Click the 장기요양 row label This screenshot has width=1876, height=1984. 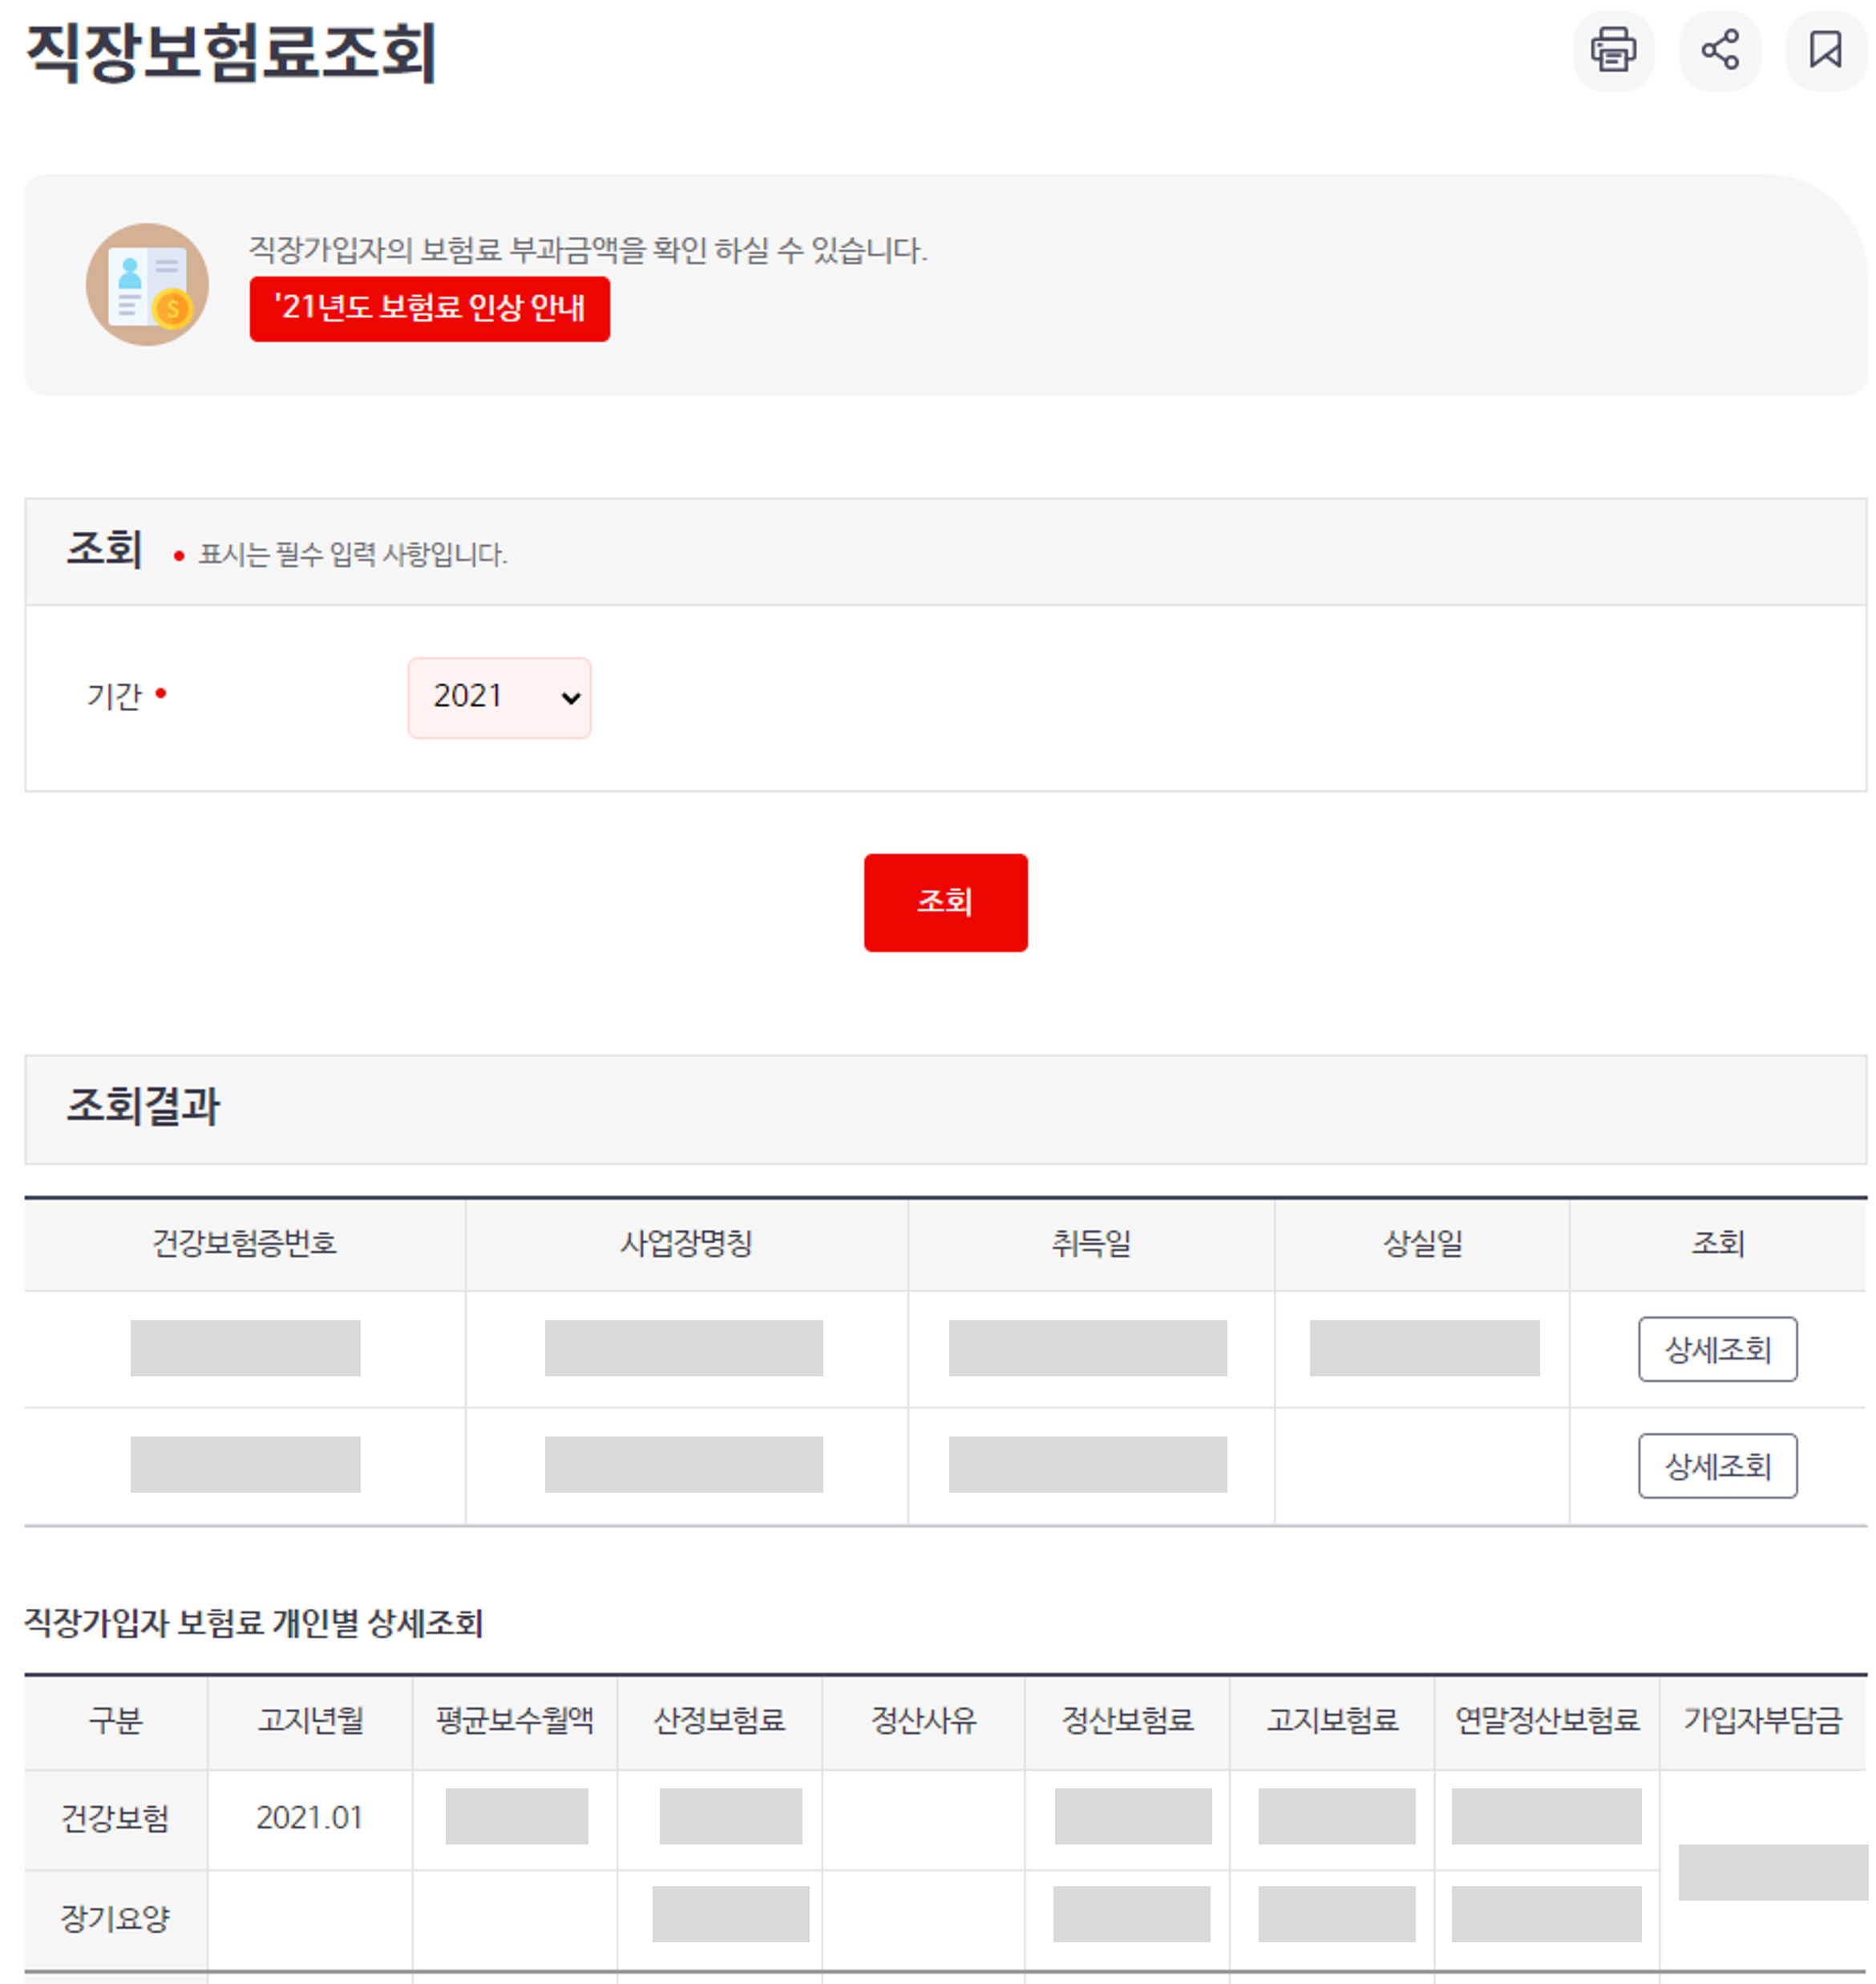pyautogui.click(x=115, y=1917)
